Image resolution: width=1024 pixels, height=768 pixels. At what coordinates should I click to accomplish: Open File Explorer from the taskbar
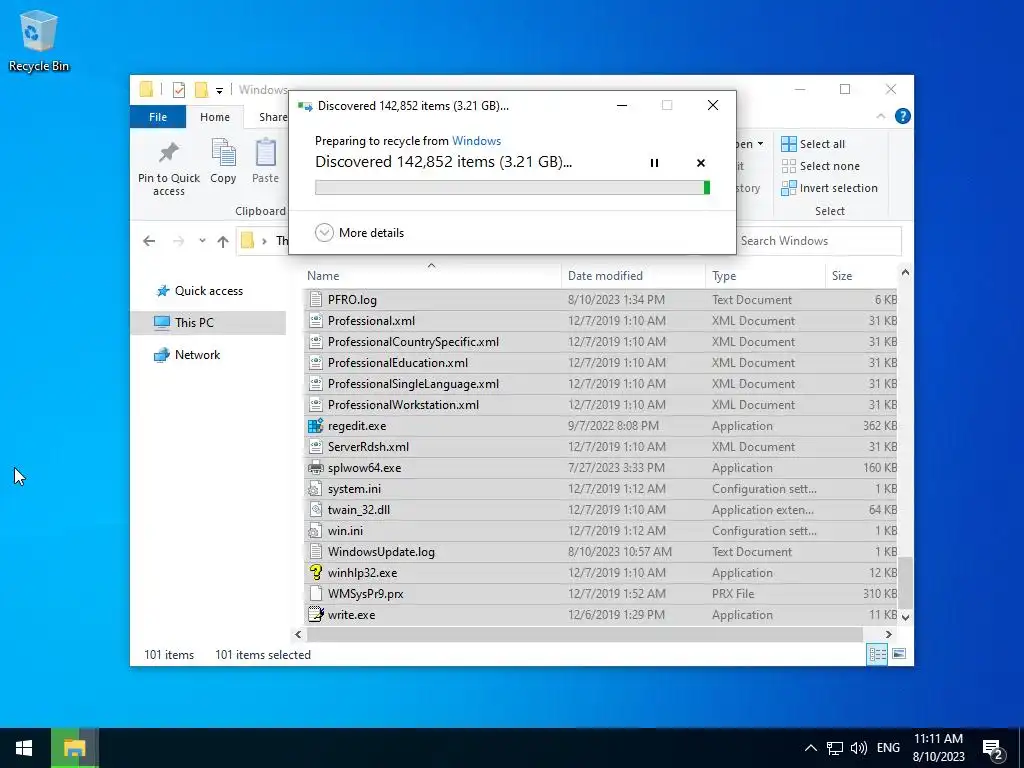click(x=74, y=748)
